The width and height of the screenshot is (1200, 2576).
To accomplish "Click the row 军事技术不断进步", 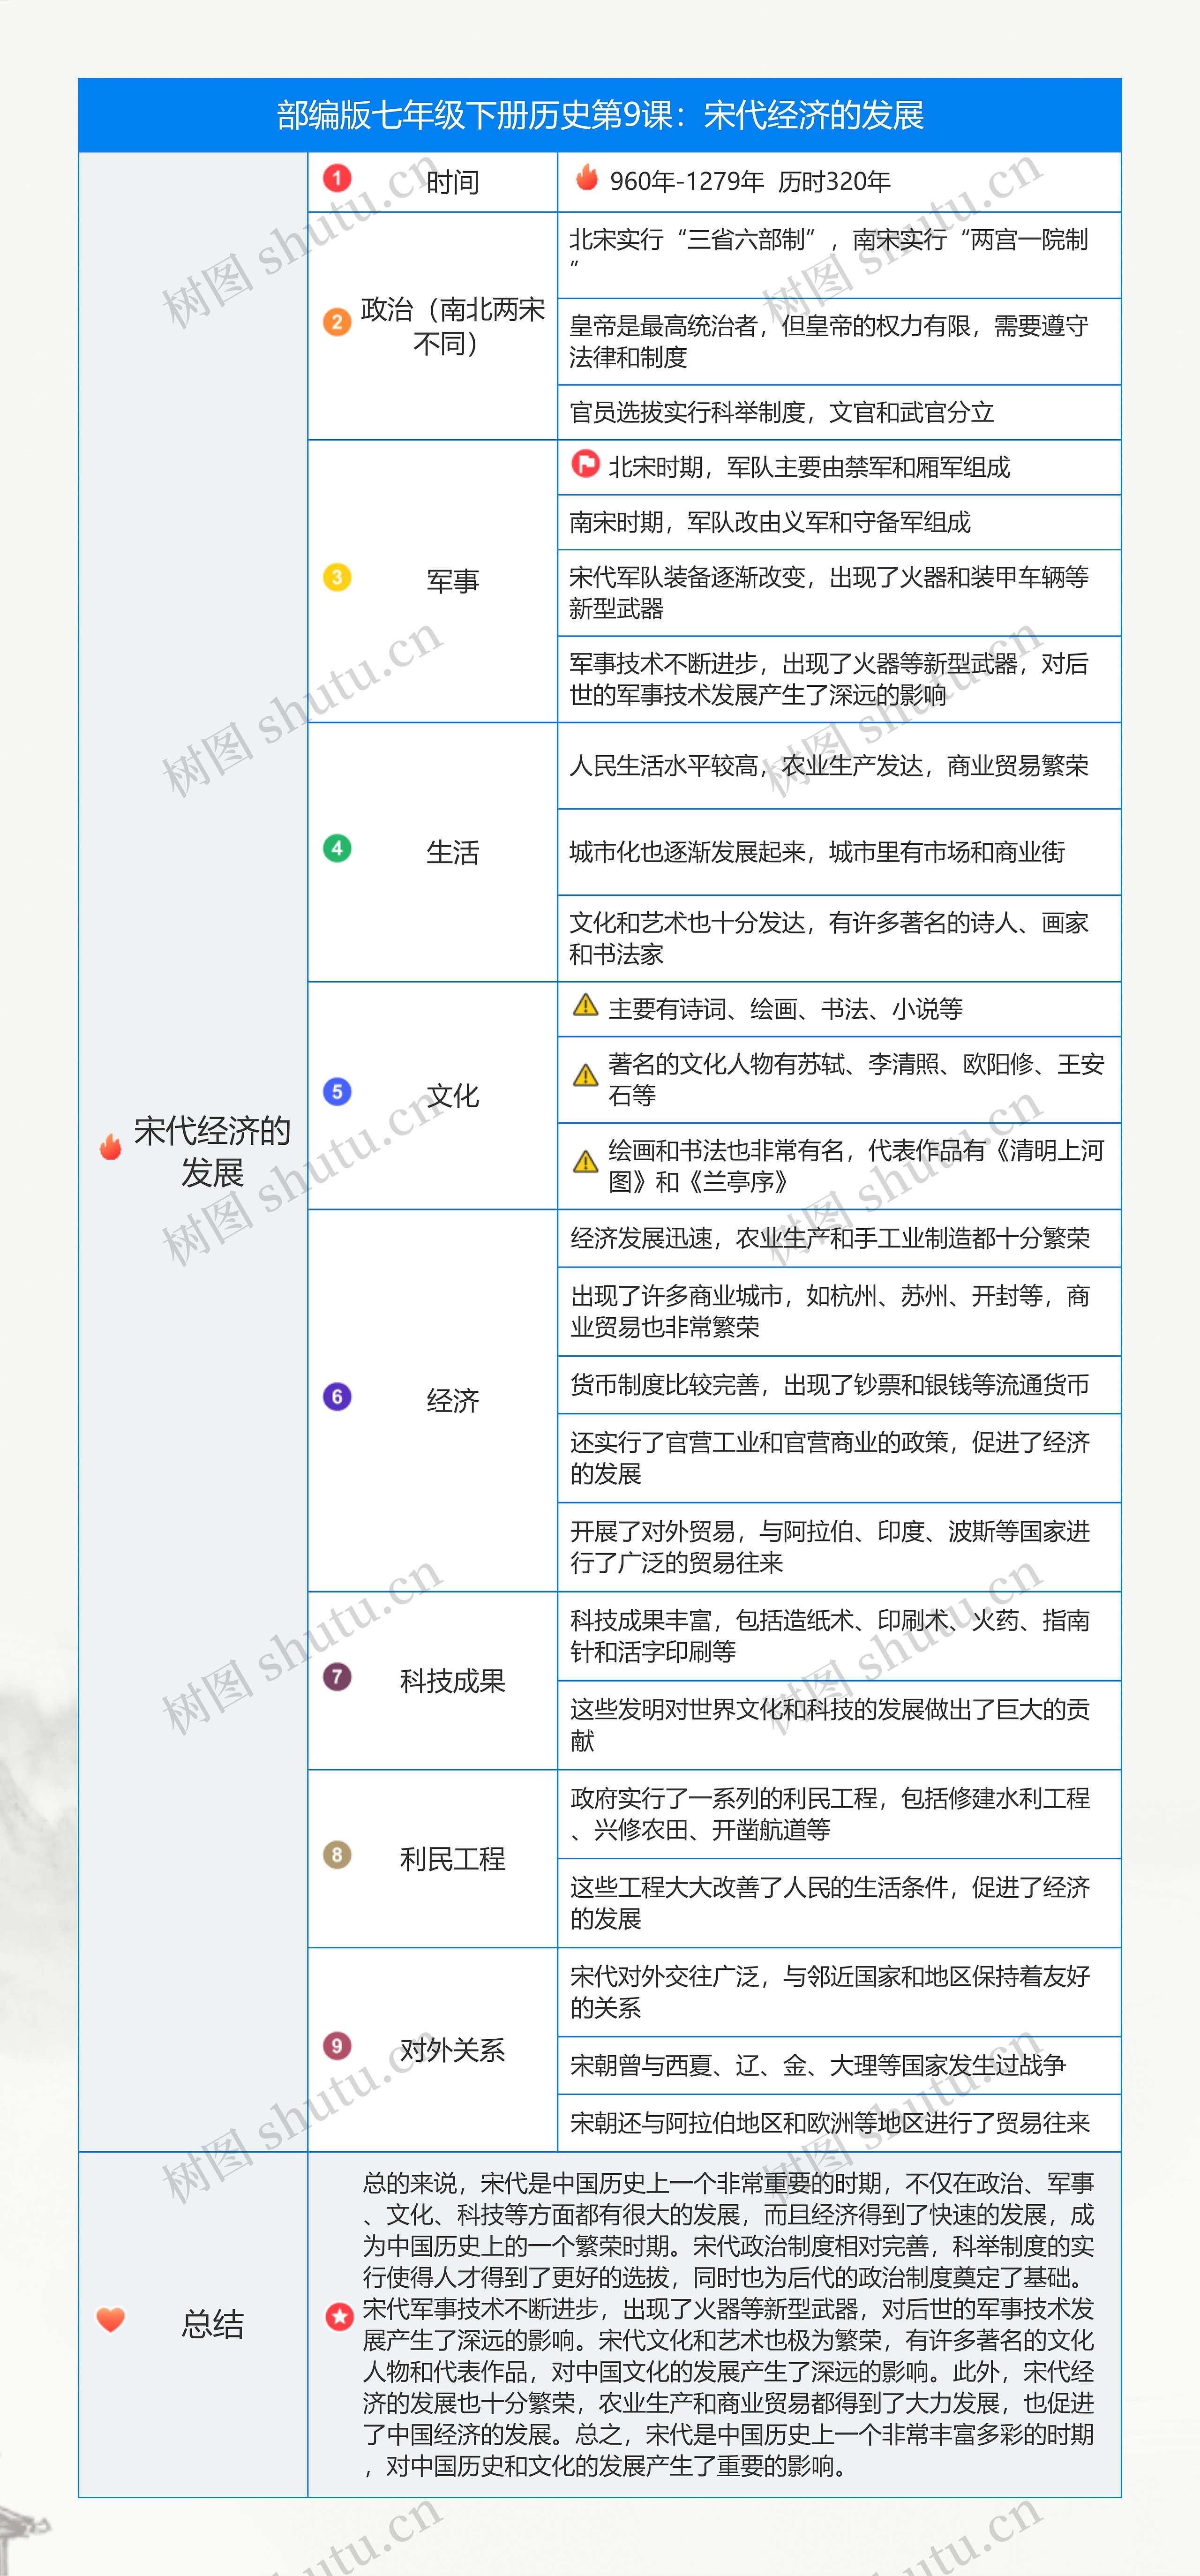I will tap(839, 679).
